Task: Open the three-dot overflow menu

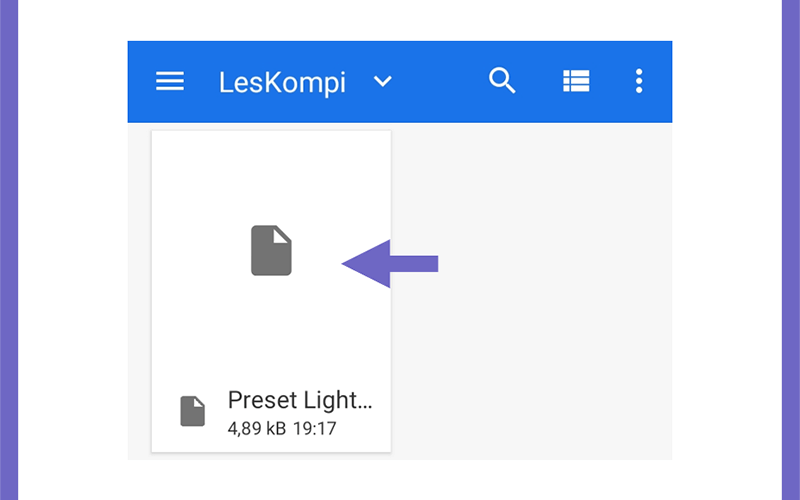Action: (639, 81)
